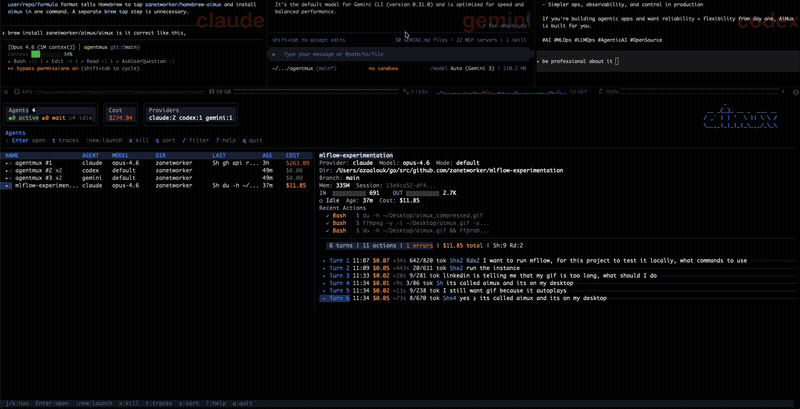Screen dimensions: 800x409
Task: Click the AGE column header
Action: 268,155
